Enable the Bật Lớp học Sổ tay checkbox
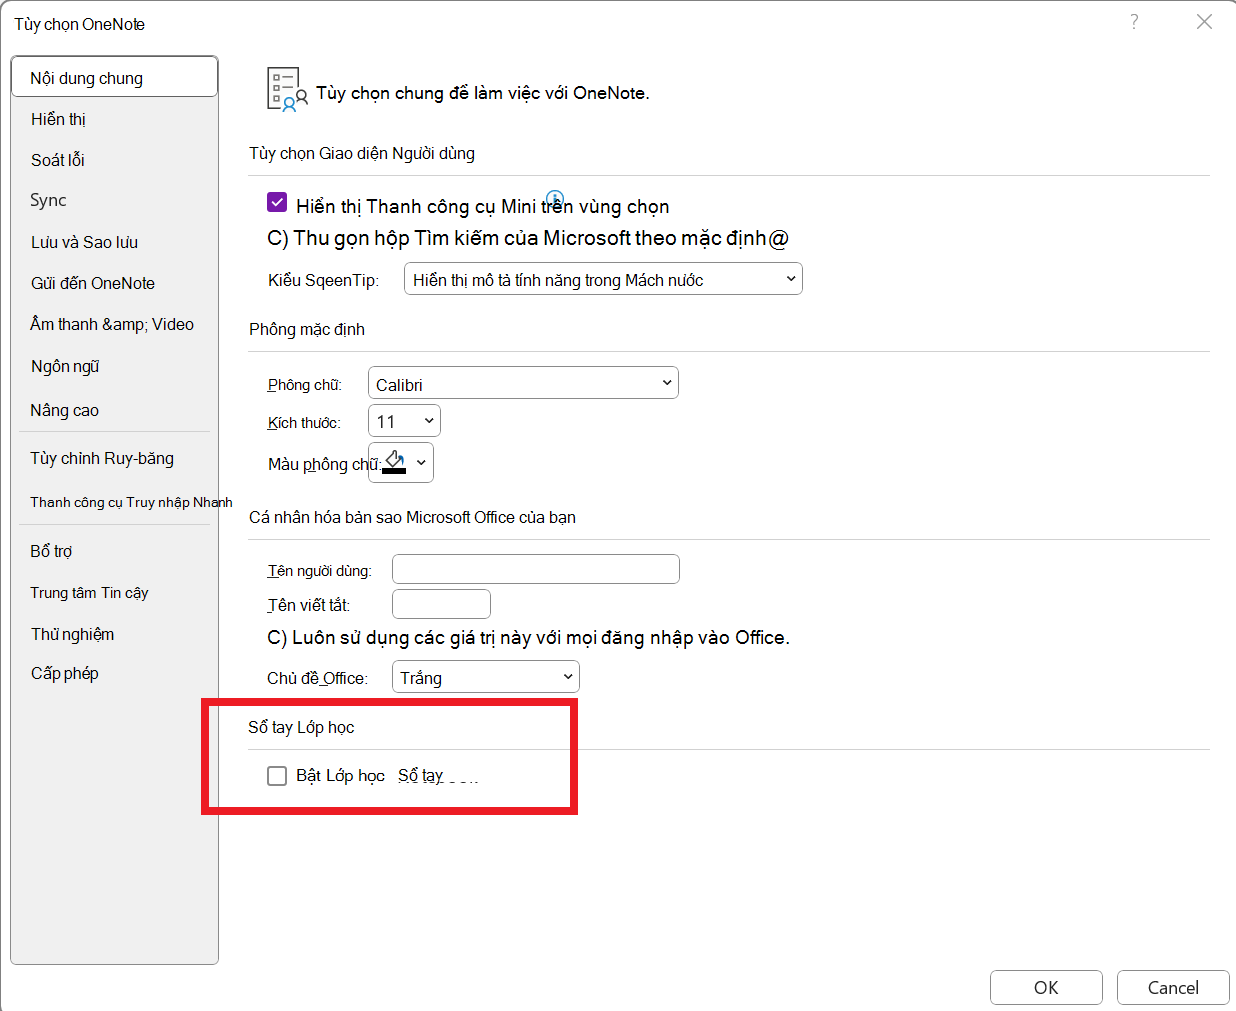Screen dimensions: 1236x1011 tap(277, 776)
